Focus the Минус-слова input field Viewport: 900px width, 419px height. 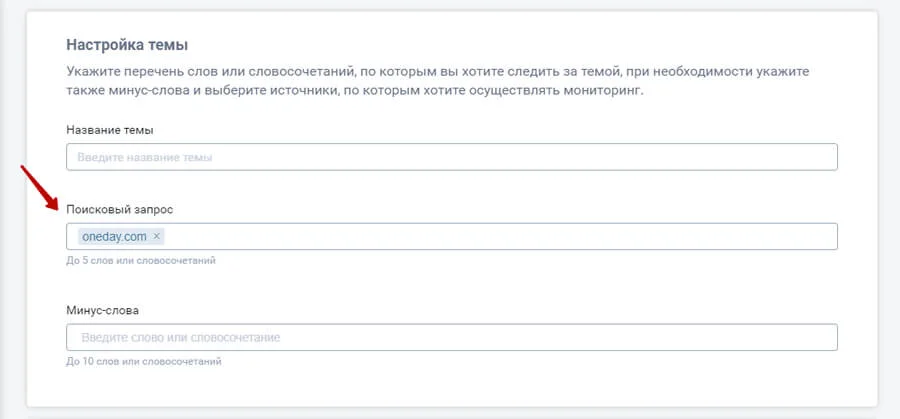pos(451,338)
